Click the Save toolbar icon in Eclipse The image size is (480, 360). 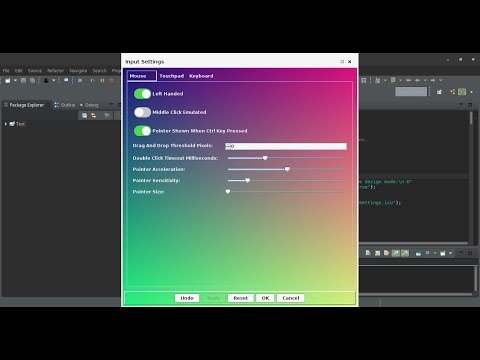(x=23, y=80)
